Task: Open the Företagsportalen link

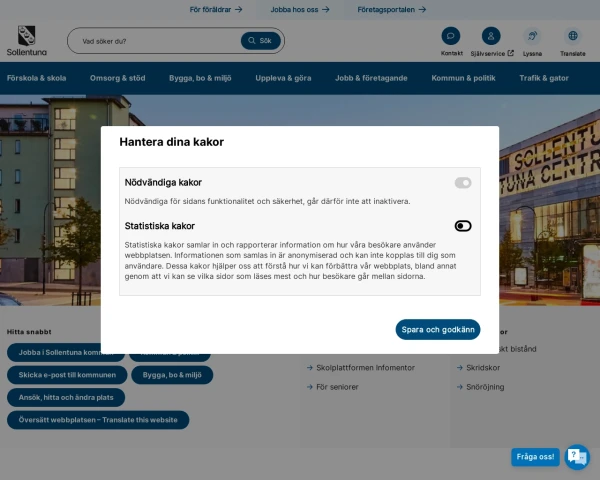Action: pyautogui.click(x=392, y=9)
